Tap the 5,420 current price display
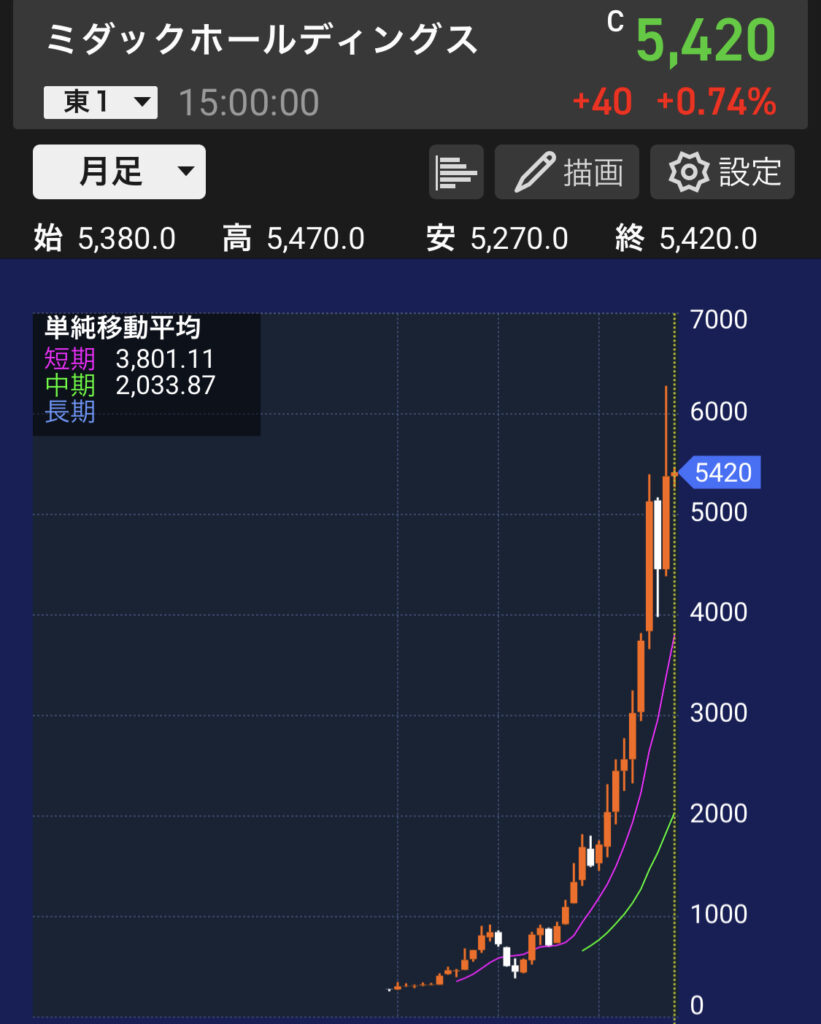This screenshot has width=821, height=1024. coord(706,40)
